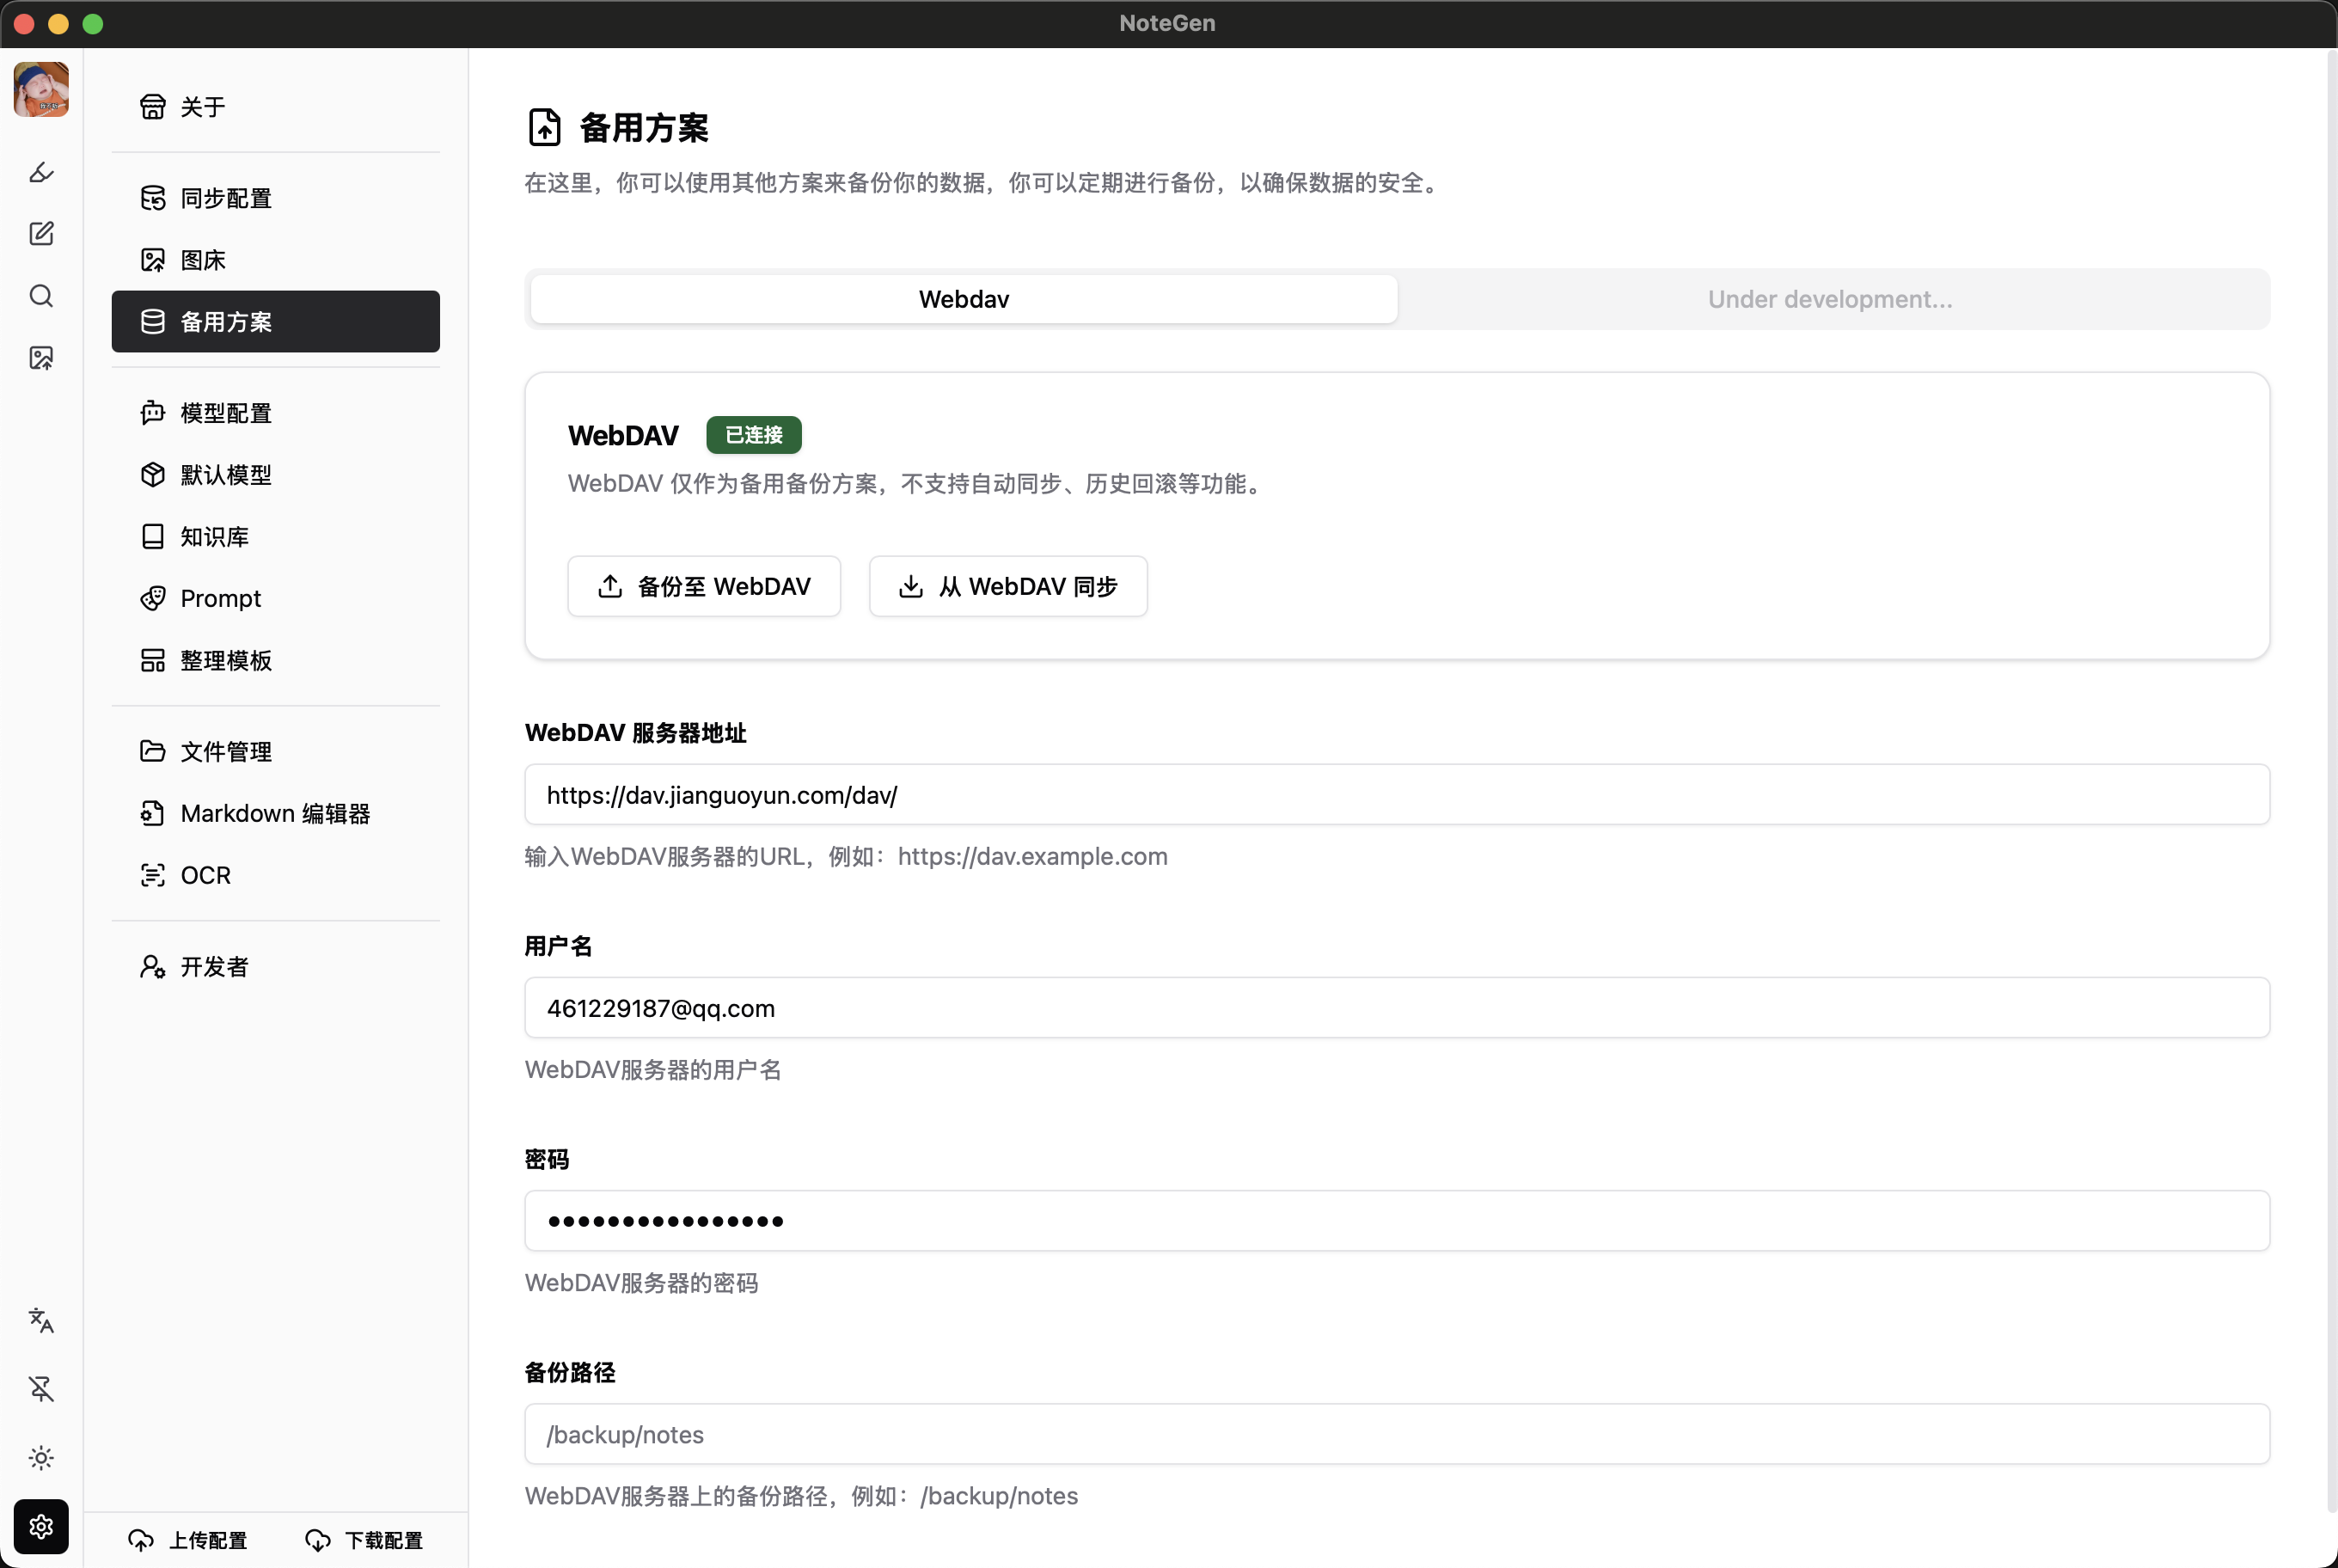2338x1568 pixels.
Task: Click the 上传配置 button
Action: (x=188, y=1540)
